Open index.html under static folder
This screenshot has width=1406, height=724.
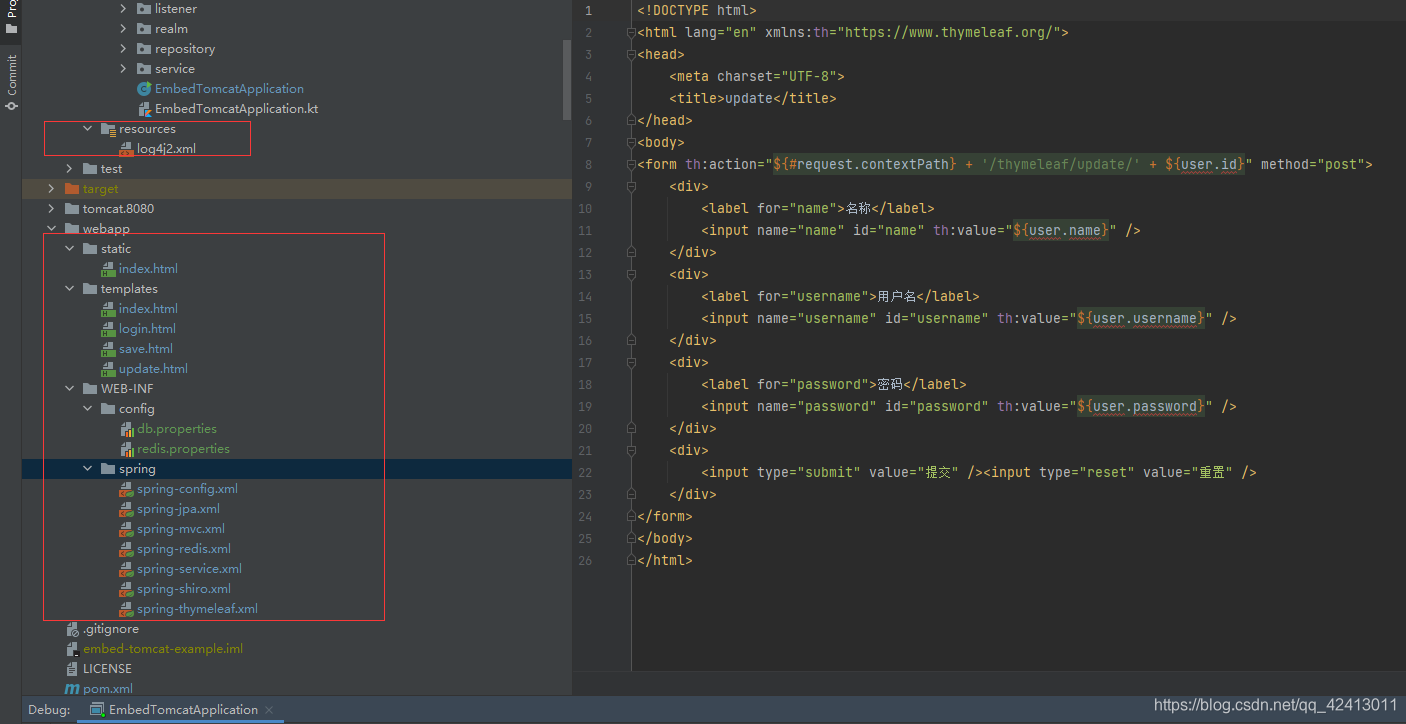(x=148, y=269)
